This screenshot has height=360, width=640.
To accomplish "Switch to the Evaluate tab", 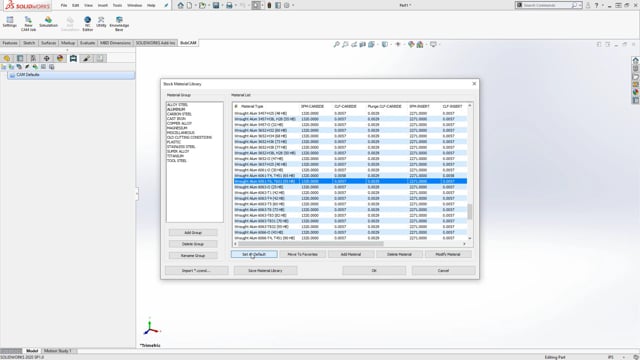I will pyautogui.click(x=87, y=43).
